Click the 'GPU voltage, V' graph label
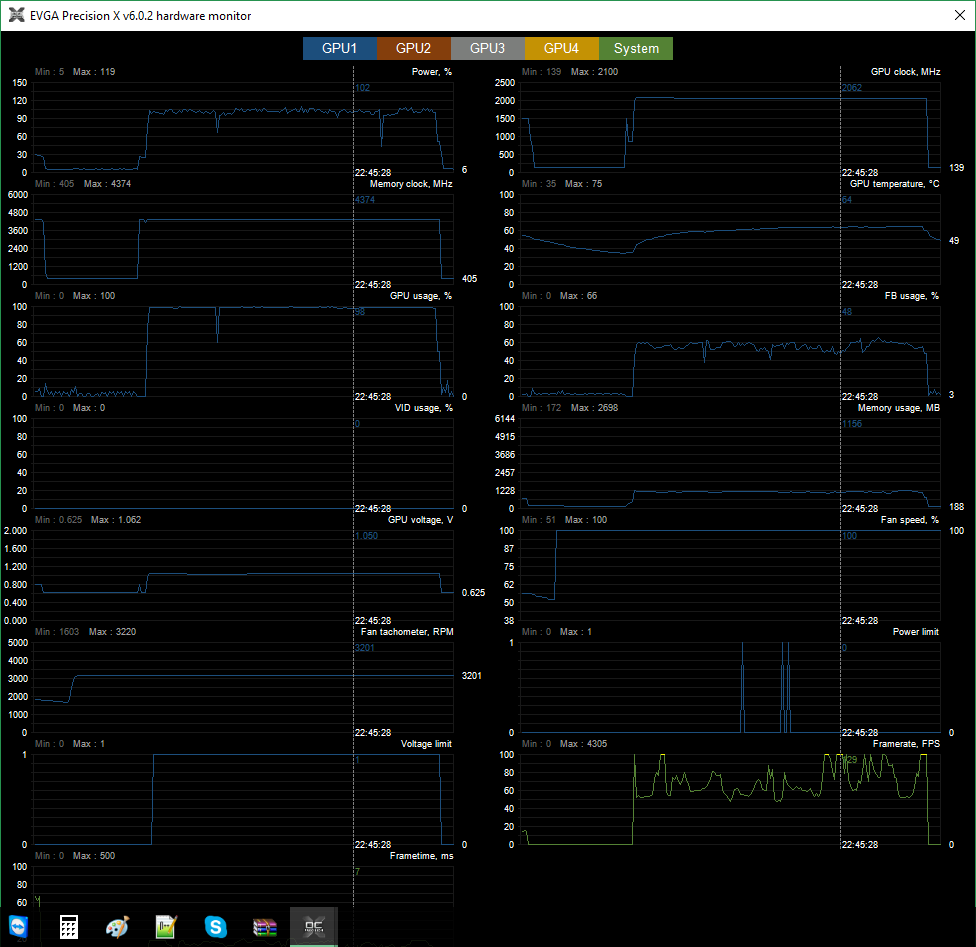Viewport: 976px width, 947px height. tap(420, 520)
